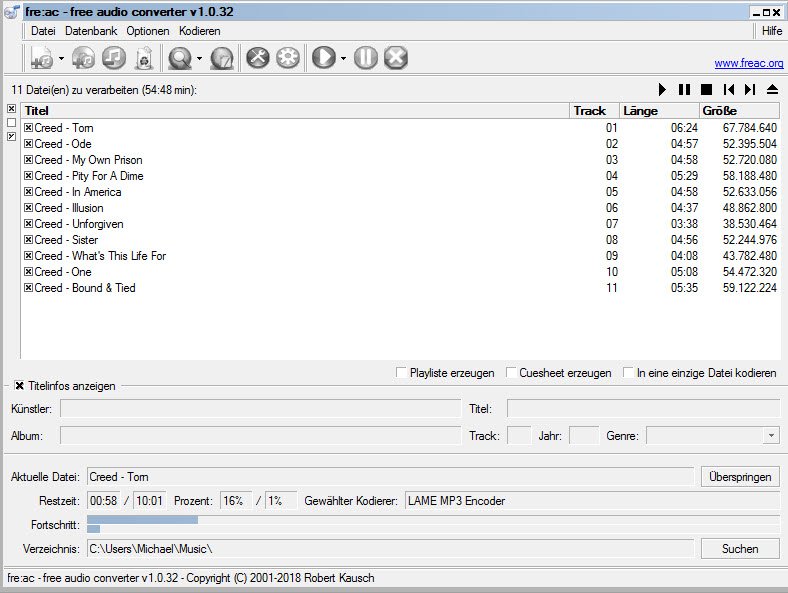Click the clear joblist trash icon
The image size is (788, 593).
[143, 58]
